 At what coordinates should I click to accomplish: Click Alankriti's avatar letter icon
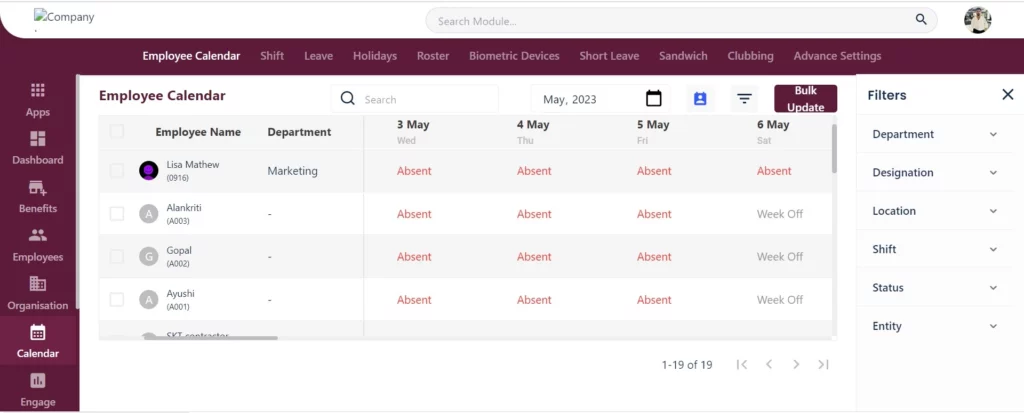coord(149,214)
